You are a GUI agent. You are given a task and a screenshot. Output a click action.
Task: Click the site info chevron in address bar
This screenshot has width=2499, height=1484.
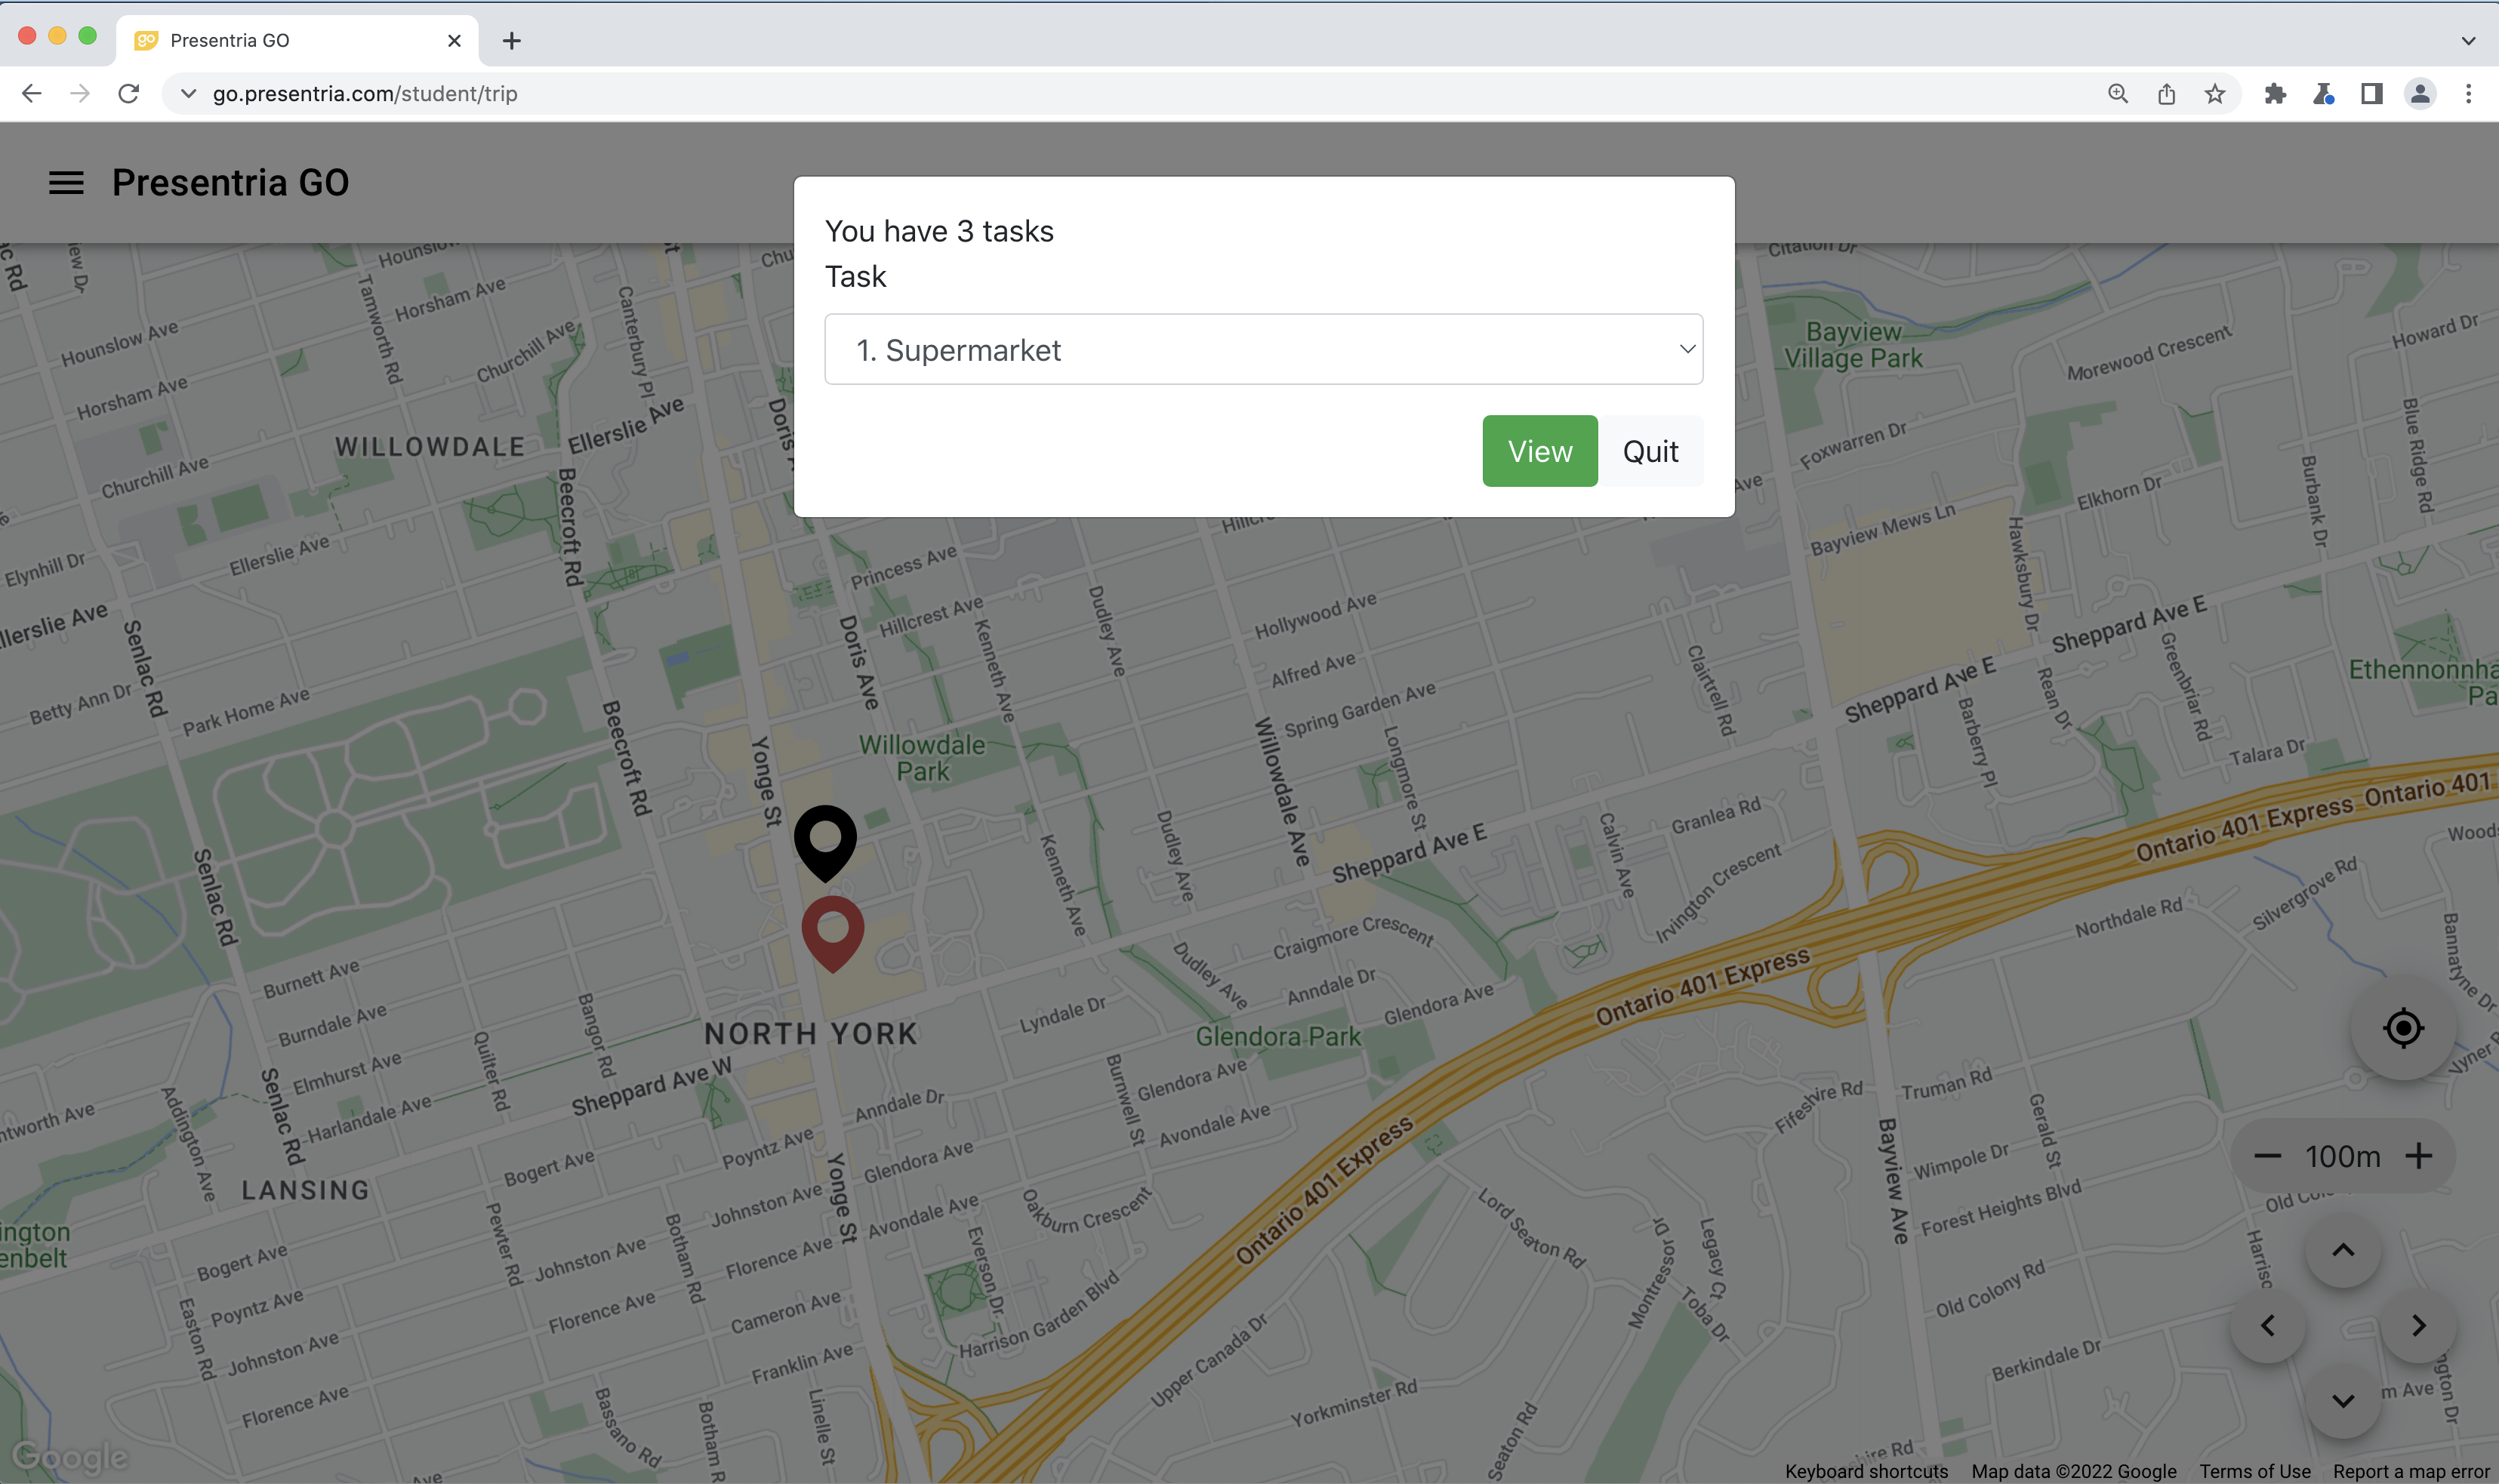187,94
